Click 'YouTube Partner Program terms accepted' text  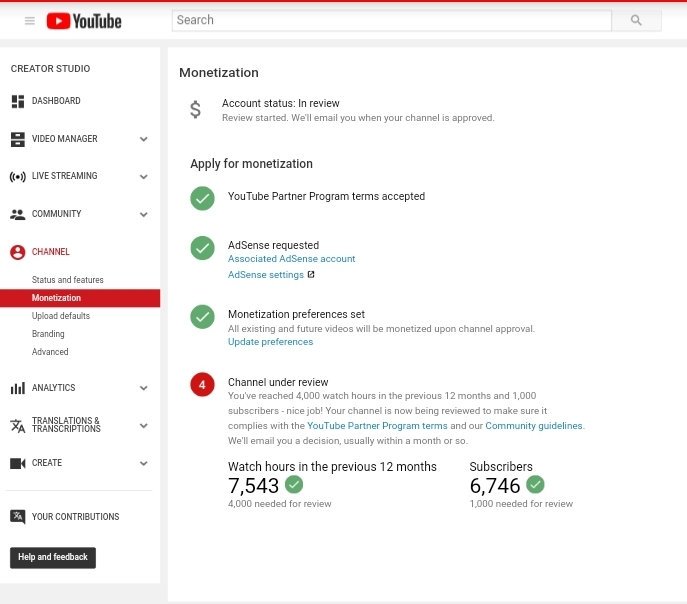pos(326,196)
